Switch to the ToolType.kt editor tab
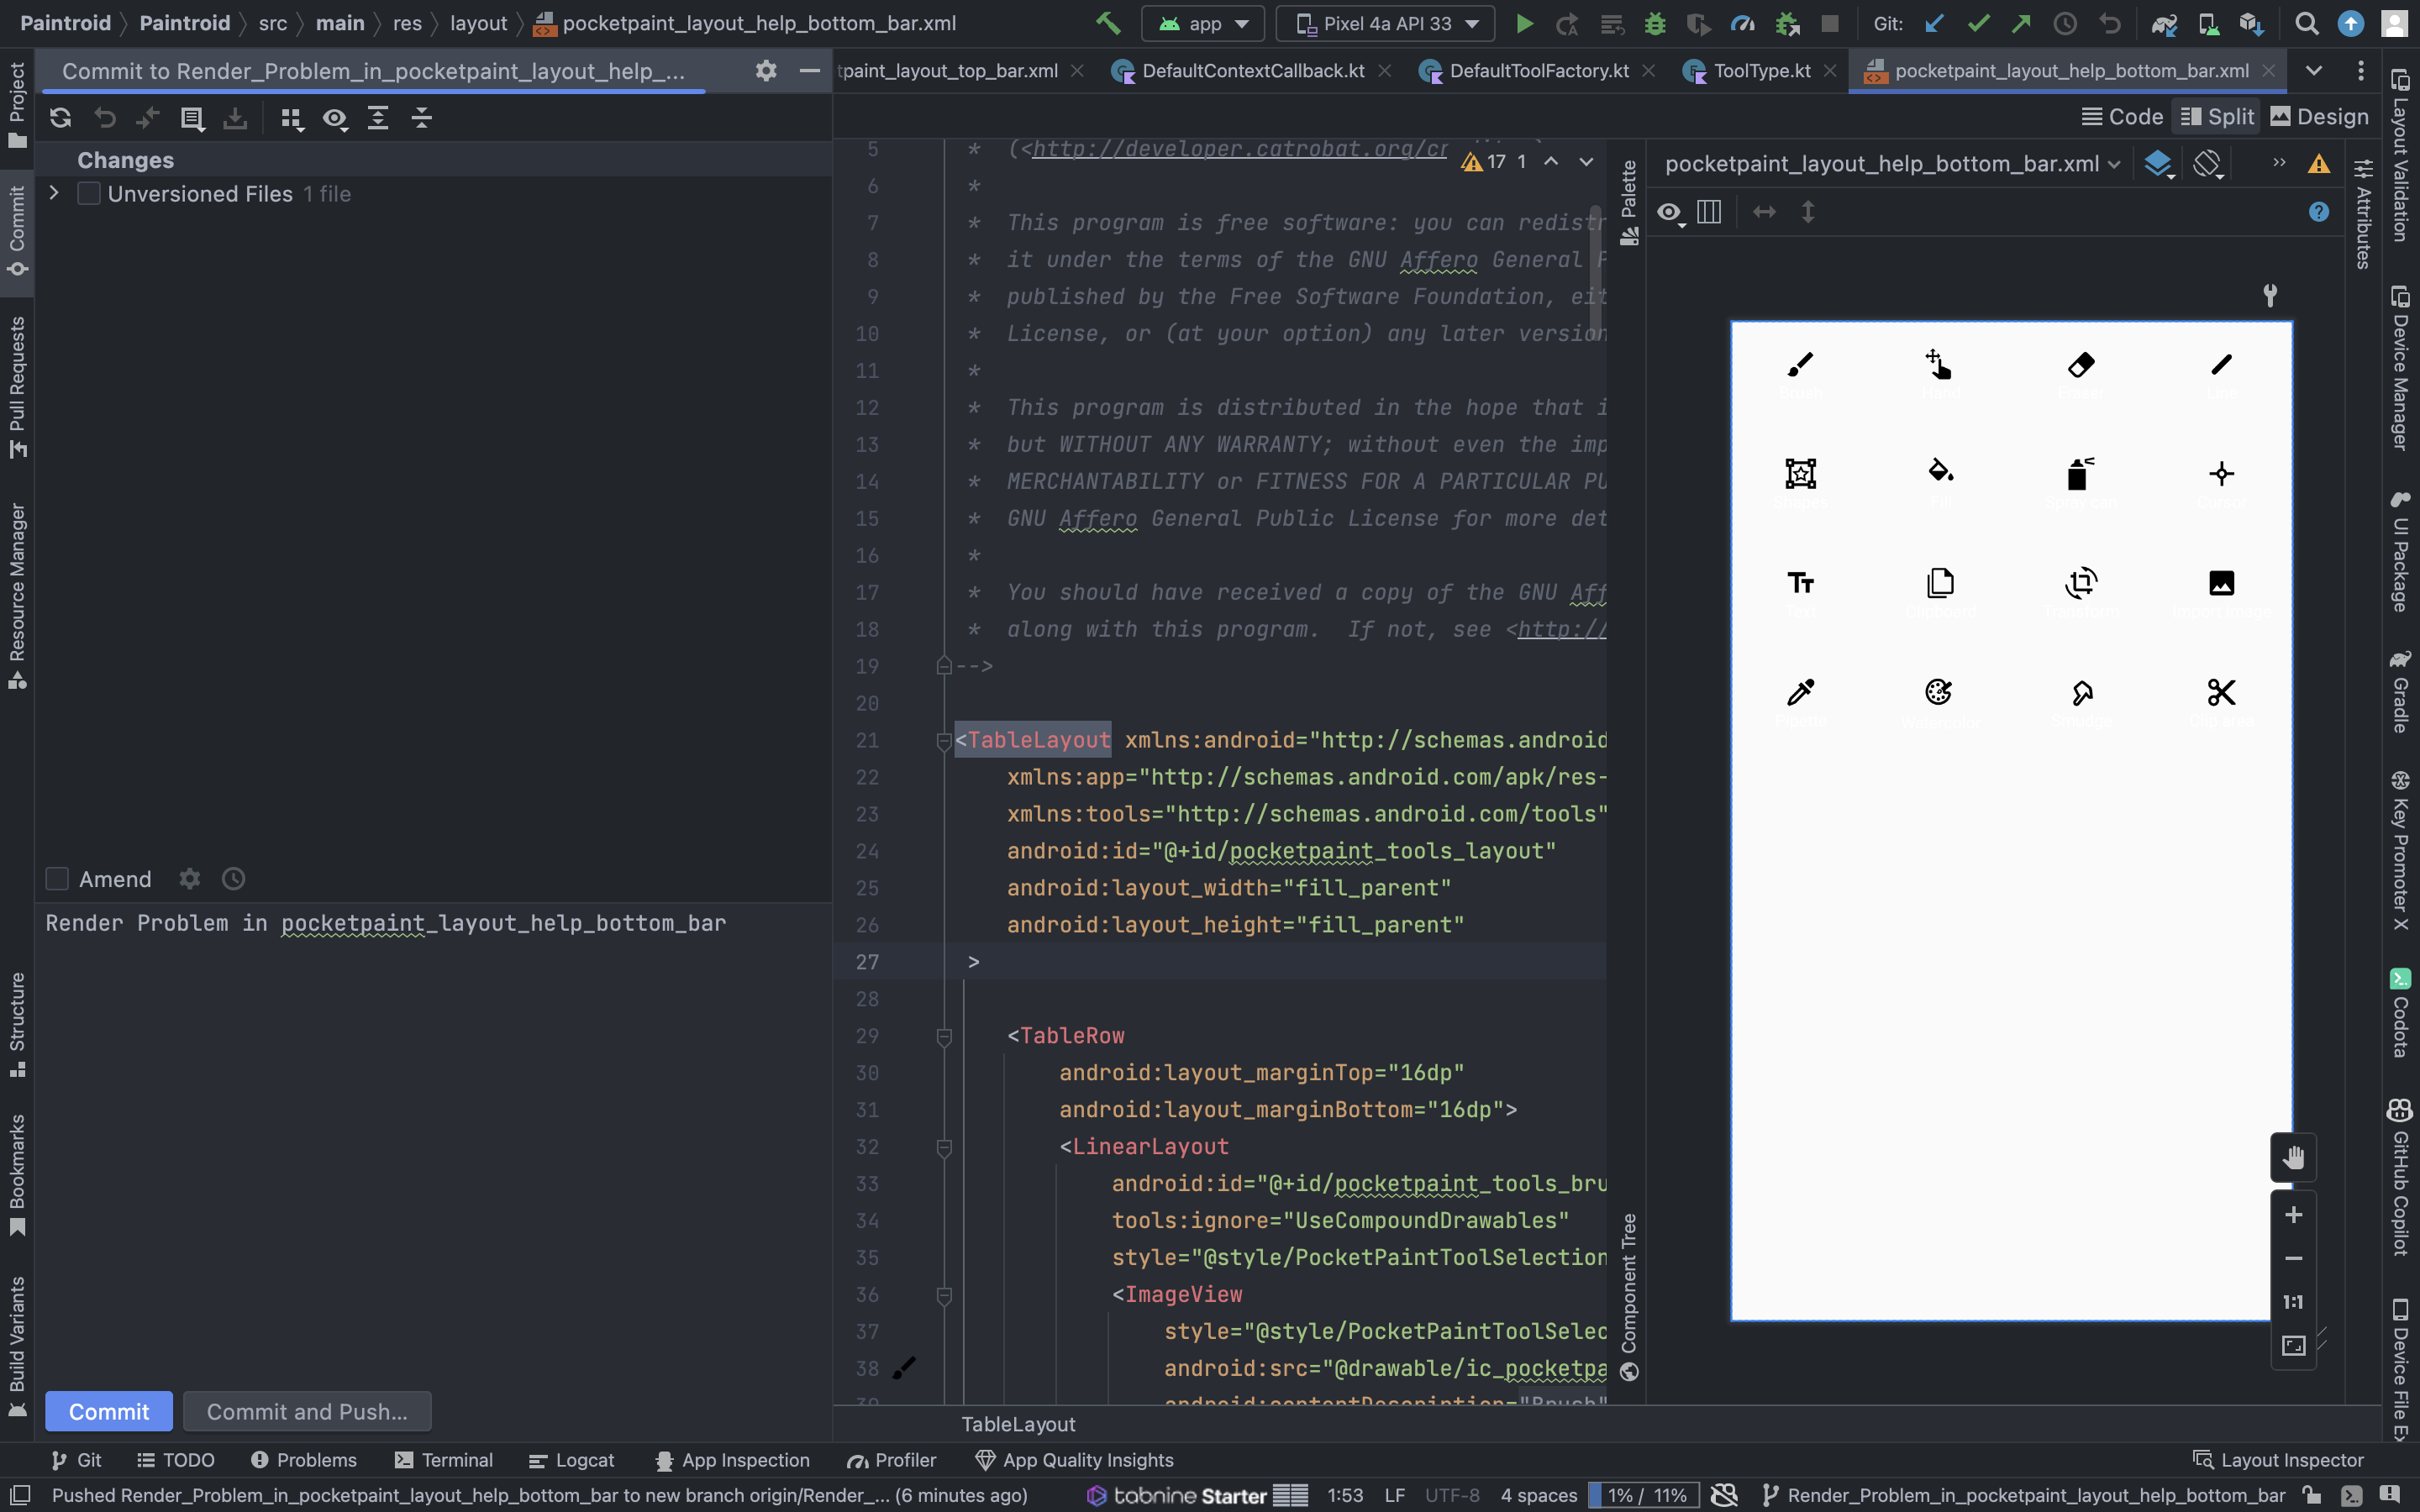 (x=1760, y=71)
